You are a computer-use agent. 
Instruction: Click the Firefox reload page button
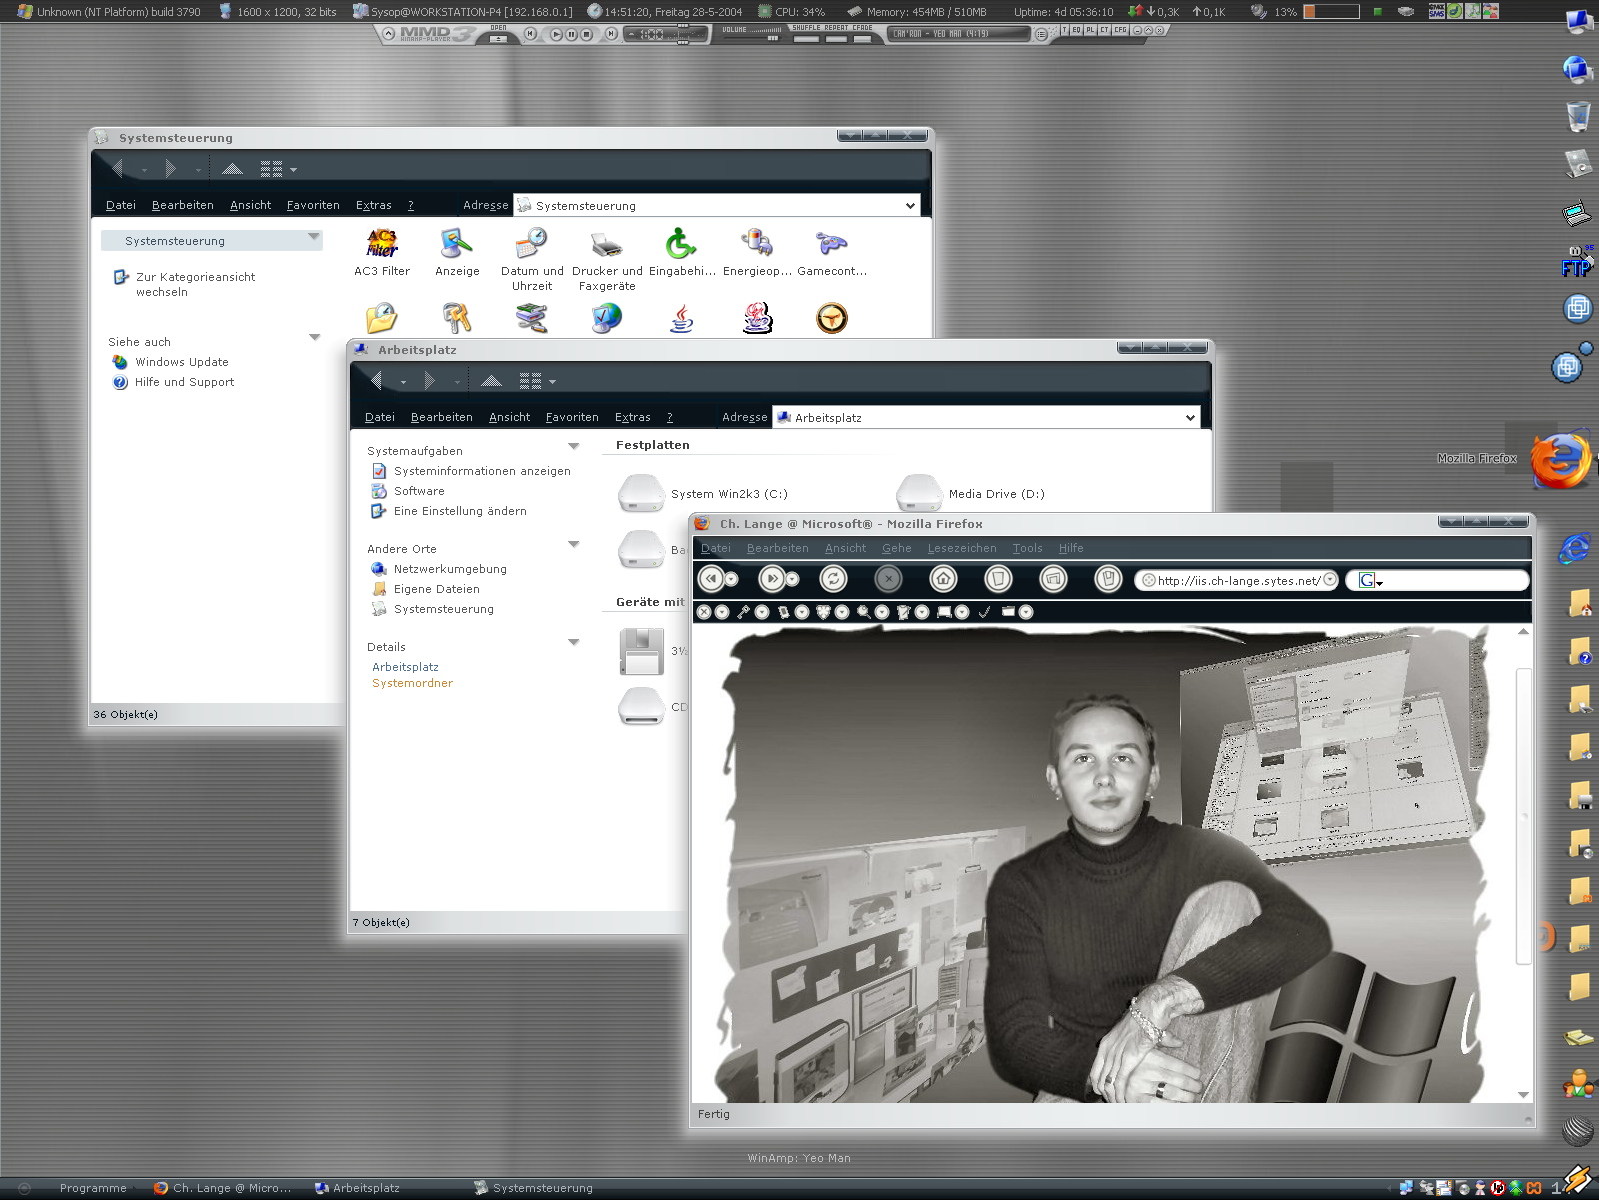tap(833, 579)
